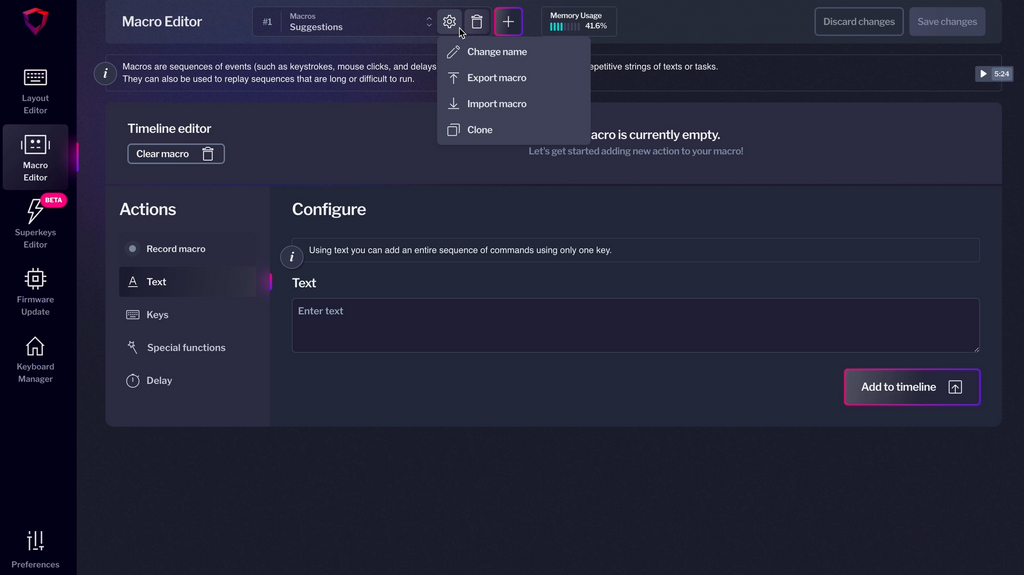Choose Export macro in the dropdown

pyautogui.click(x=496, y=78)
